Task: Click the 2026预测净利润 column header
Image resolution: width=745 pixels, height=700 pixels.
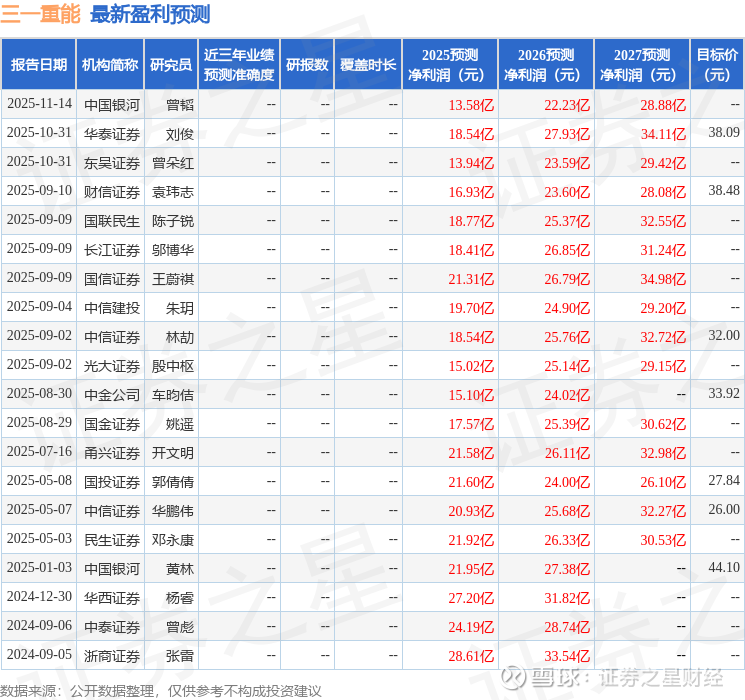Action: (x=546, y=64)
